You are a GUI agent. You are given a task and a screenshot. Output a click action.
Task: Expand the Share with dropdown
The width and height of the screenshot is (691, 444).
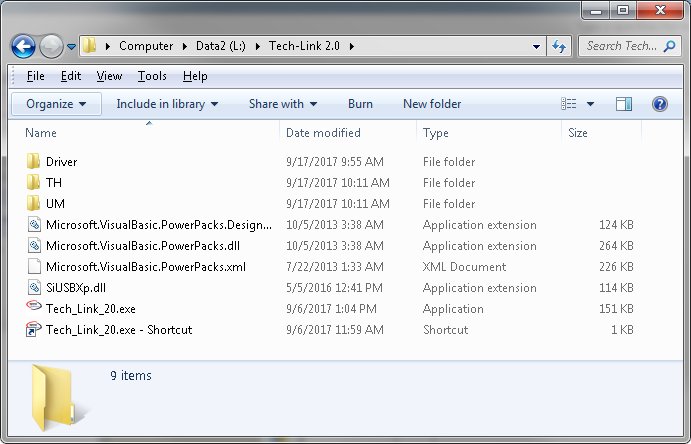tap(282, 104)
